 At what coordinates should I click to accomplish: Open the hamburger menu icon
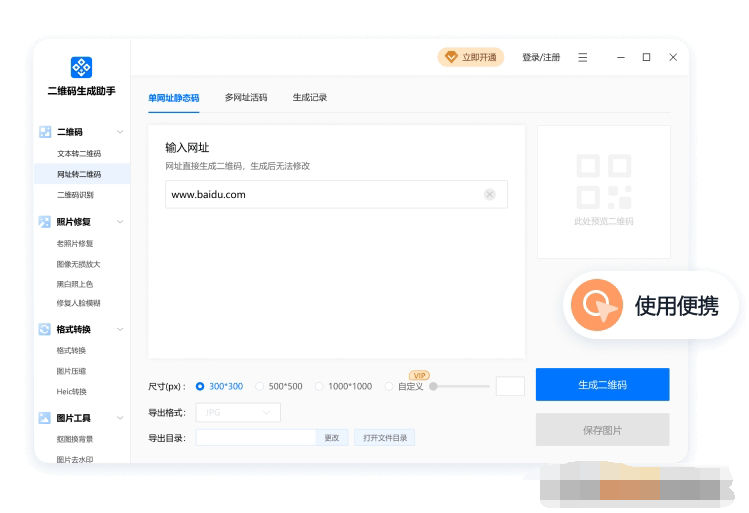pos(582,57)
